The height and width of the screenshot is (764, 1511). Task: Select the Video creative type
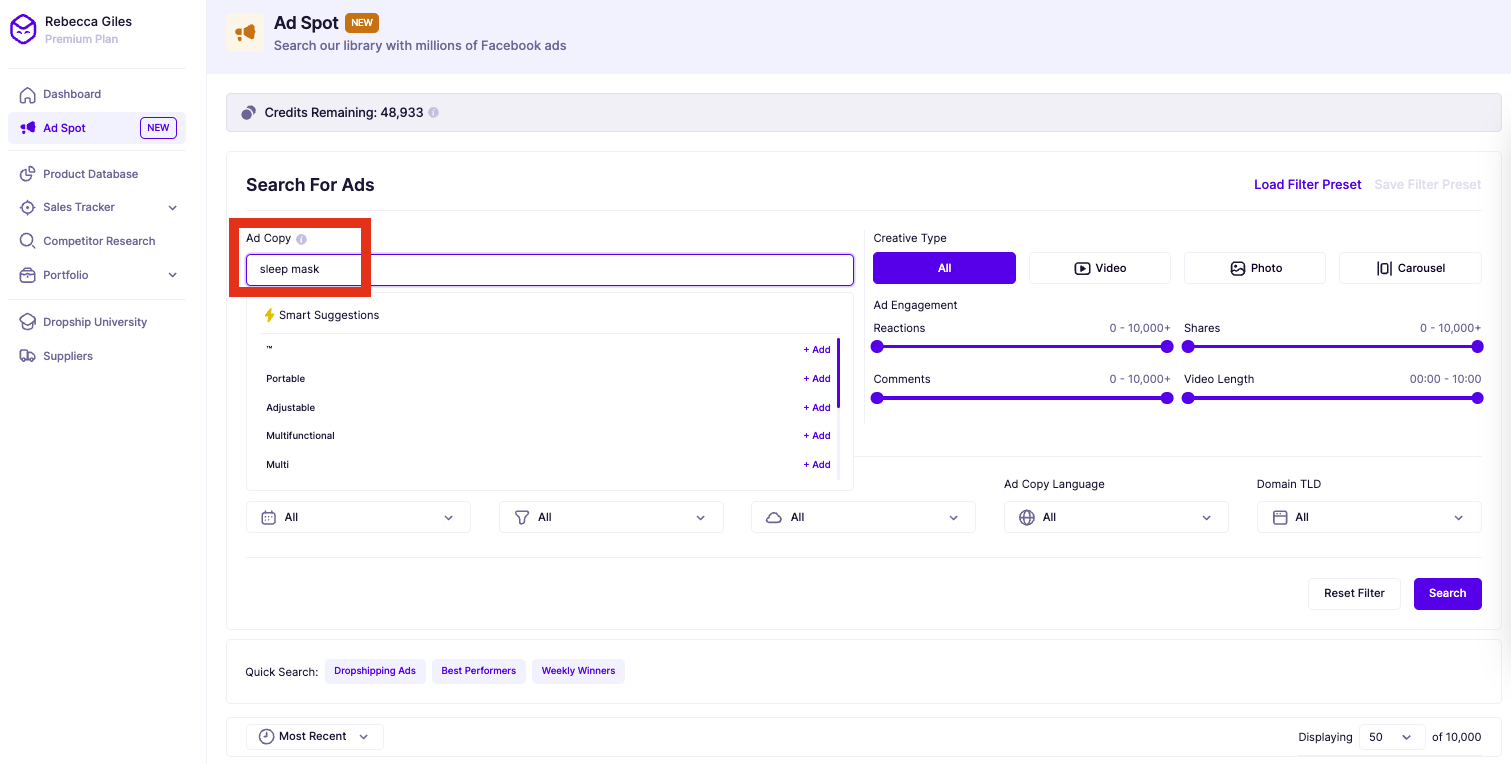tap(1099, 267)
